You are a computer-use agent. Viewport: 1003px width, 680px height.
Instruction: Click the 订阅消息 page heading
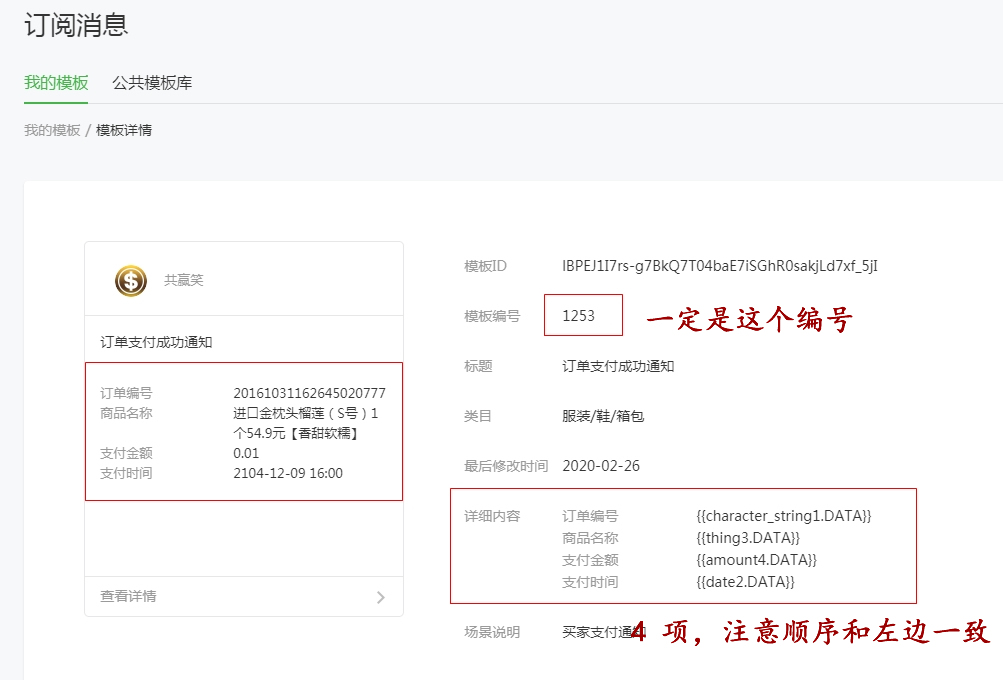tap(76, 25)
